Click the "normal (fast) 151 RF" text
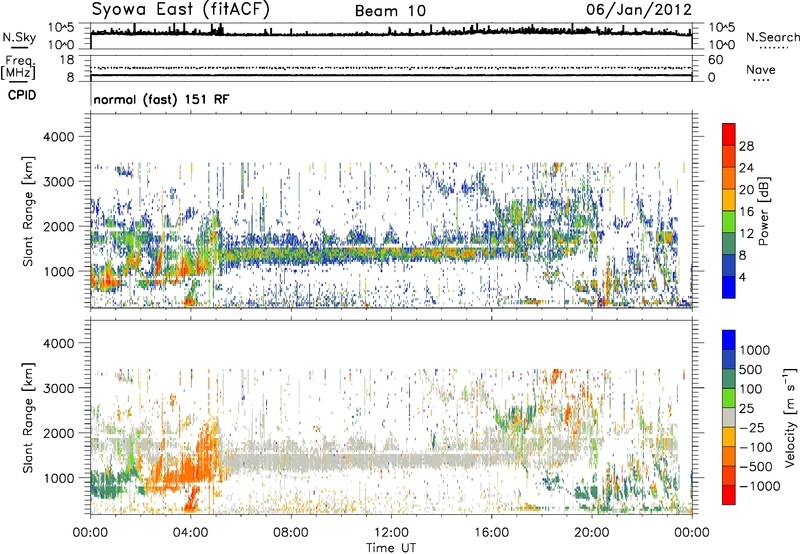 pos(161,99)
